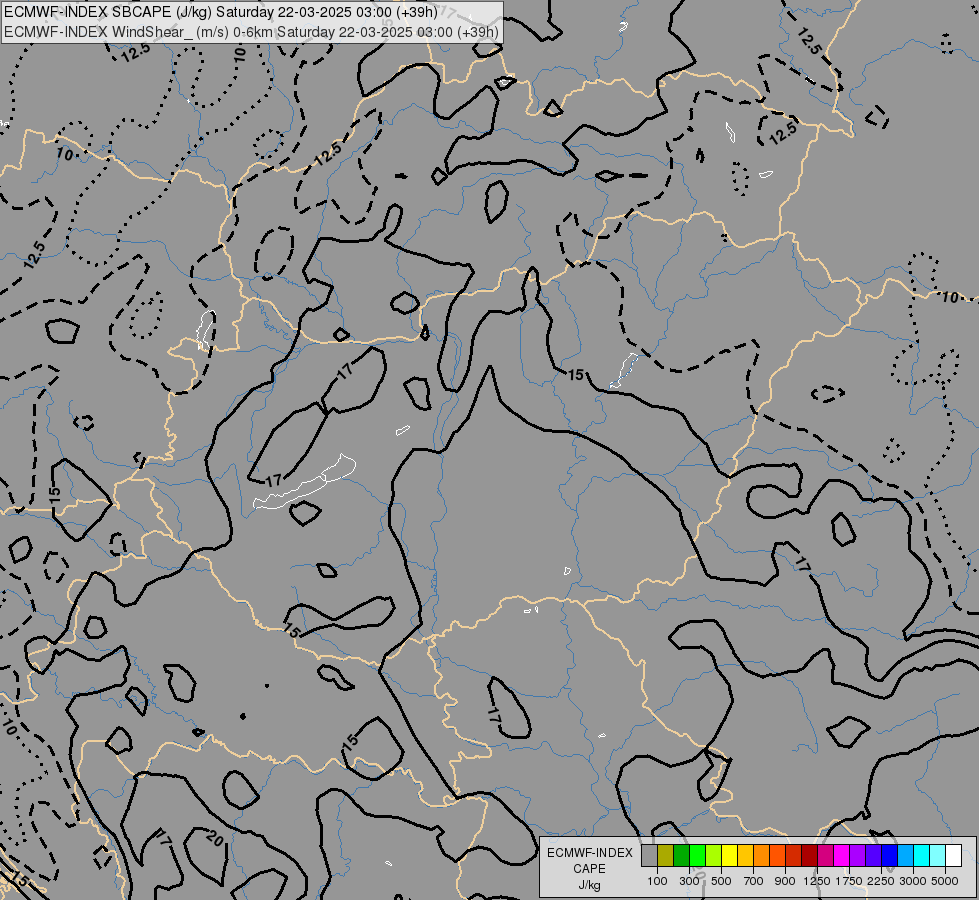
Task: Pick the indigo legend swatch
Action: tap(873, 856)
